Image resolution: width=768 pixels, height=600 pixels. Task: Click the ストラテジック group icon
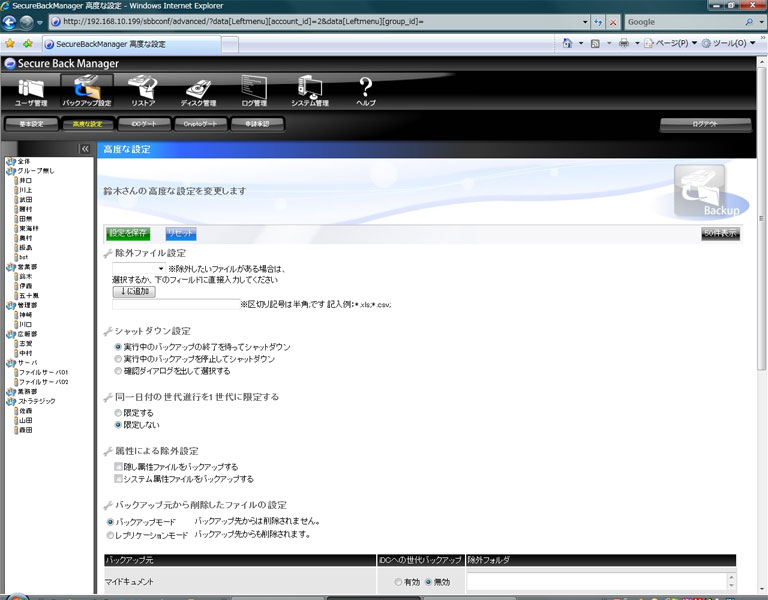(10, 401)
